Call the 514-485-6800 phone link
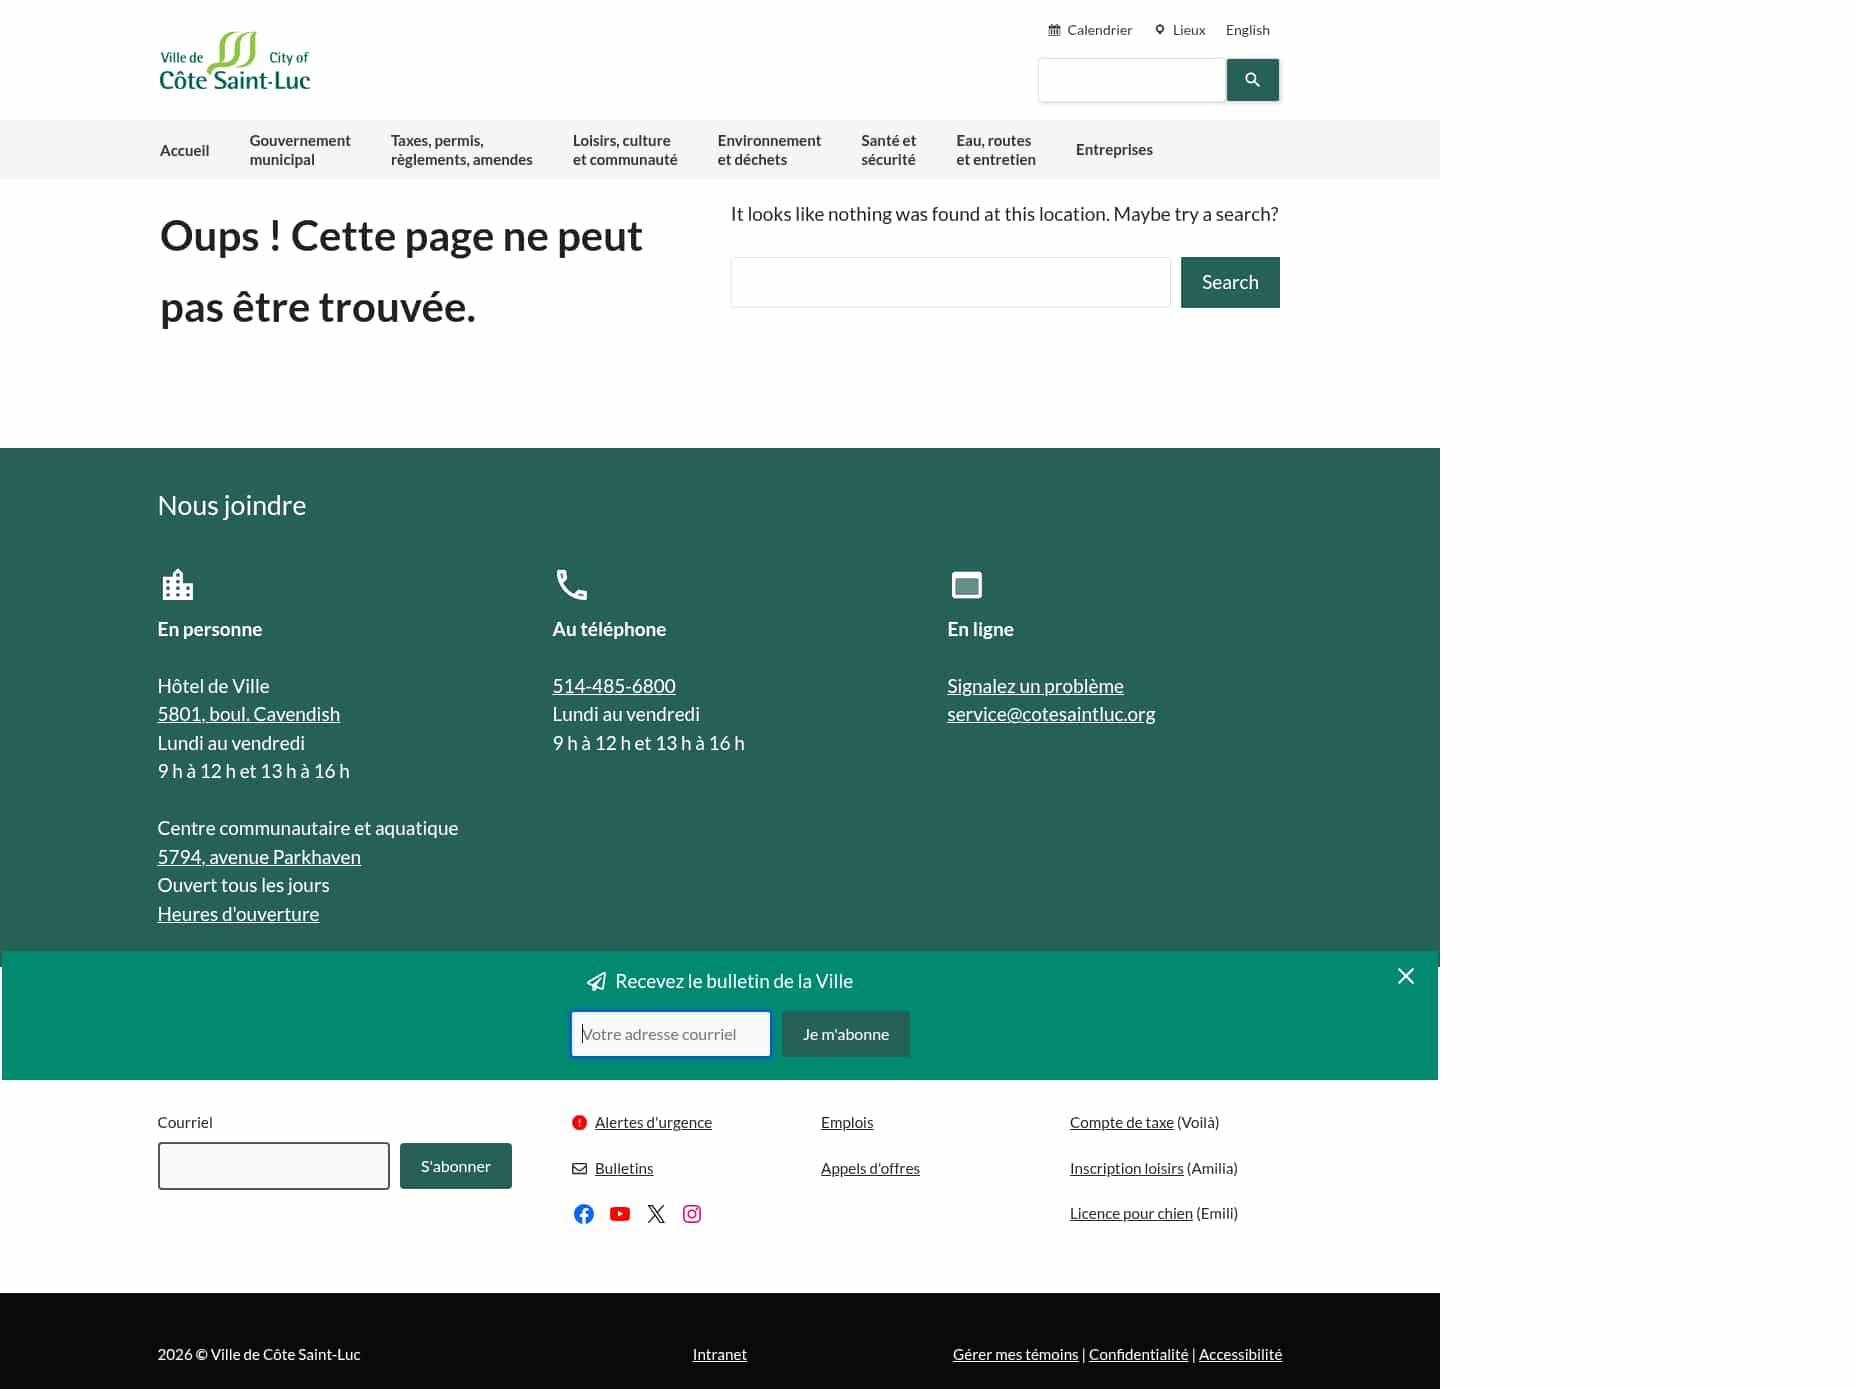This screenshot has height=1389, width=1856. click(x=613, y=686)
